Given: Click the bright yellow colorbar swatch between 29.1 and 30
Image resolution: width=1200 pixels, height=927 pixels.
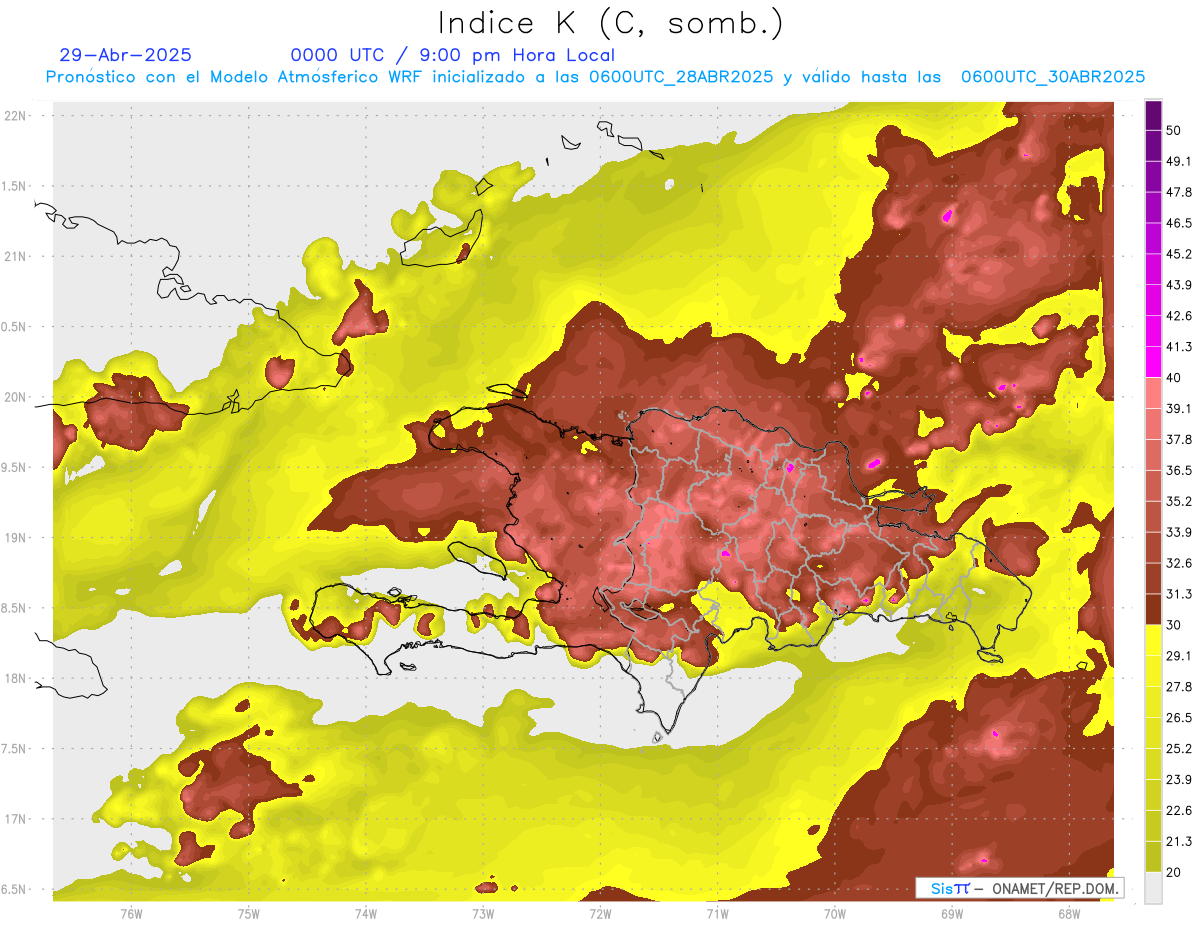Looking at the screenshot, I should 1153,640.
